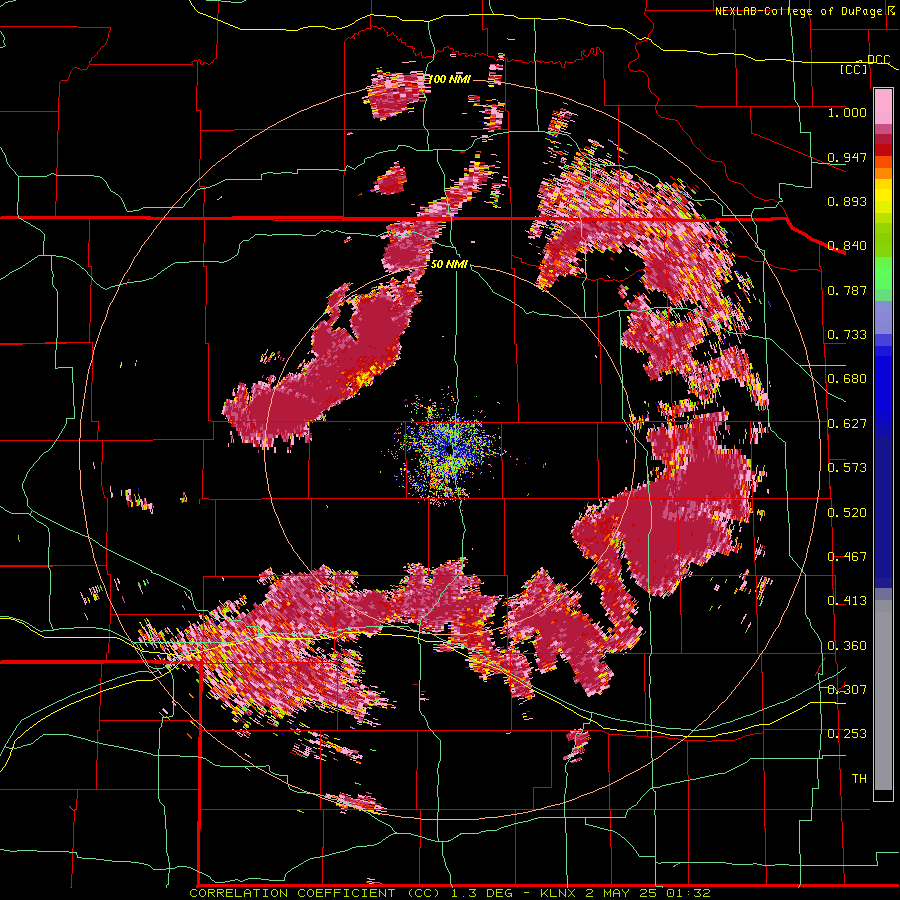
Task: Click the [CC] label above the color scale
Action: pyautogui.click(x=854, y=70)
